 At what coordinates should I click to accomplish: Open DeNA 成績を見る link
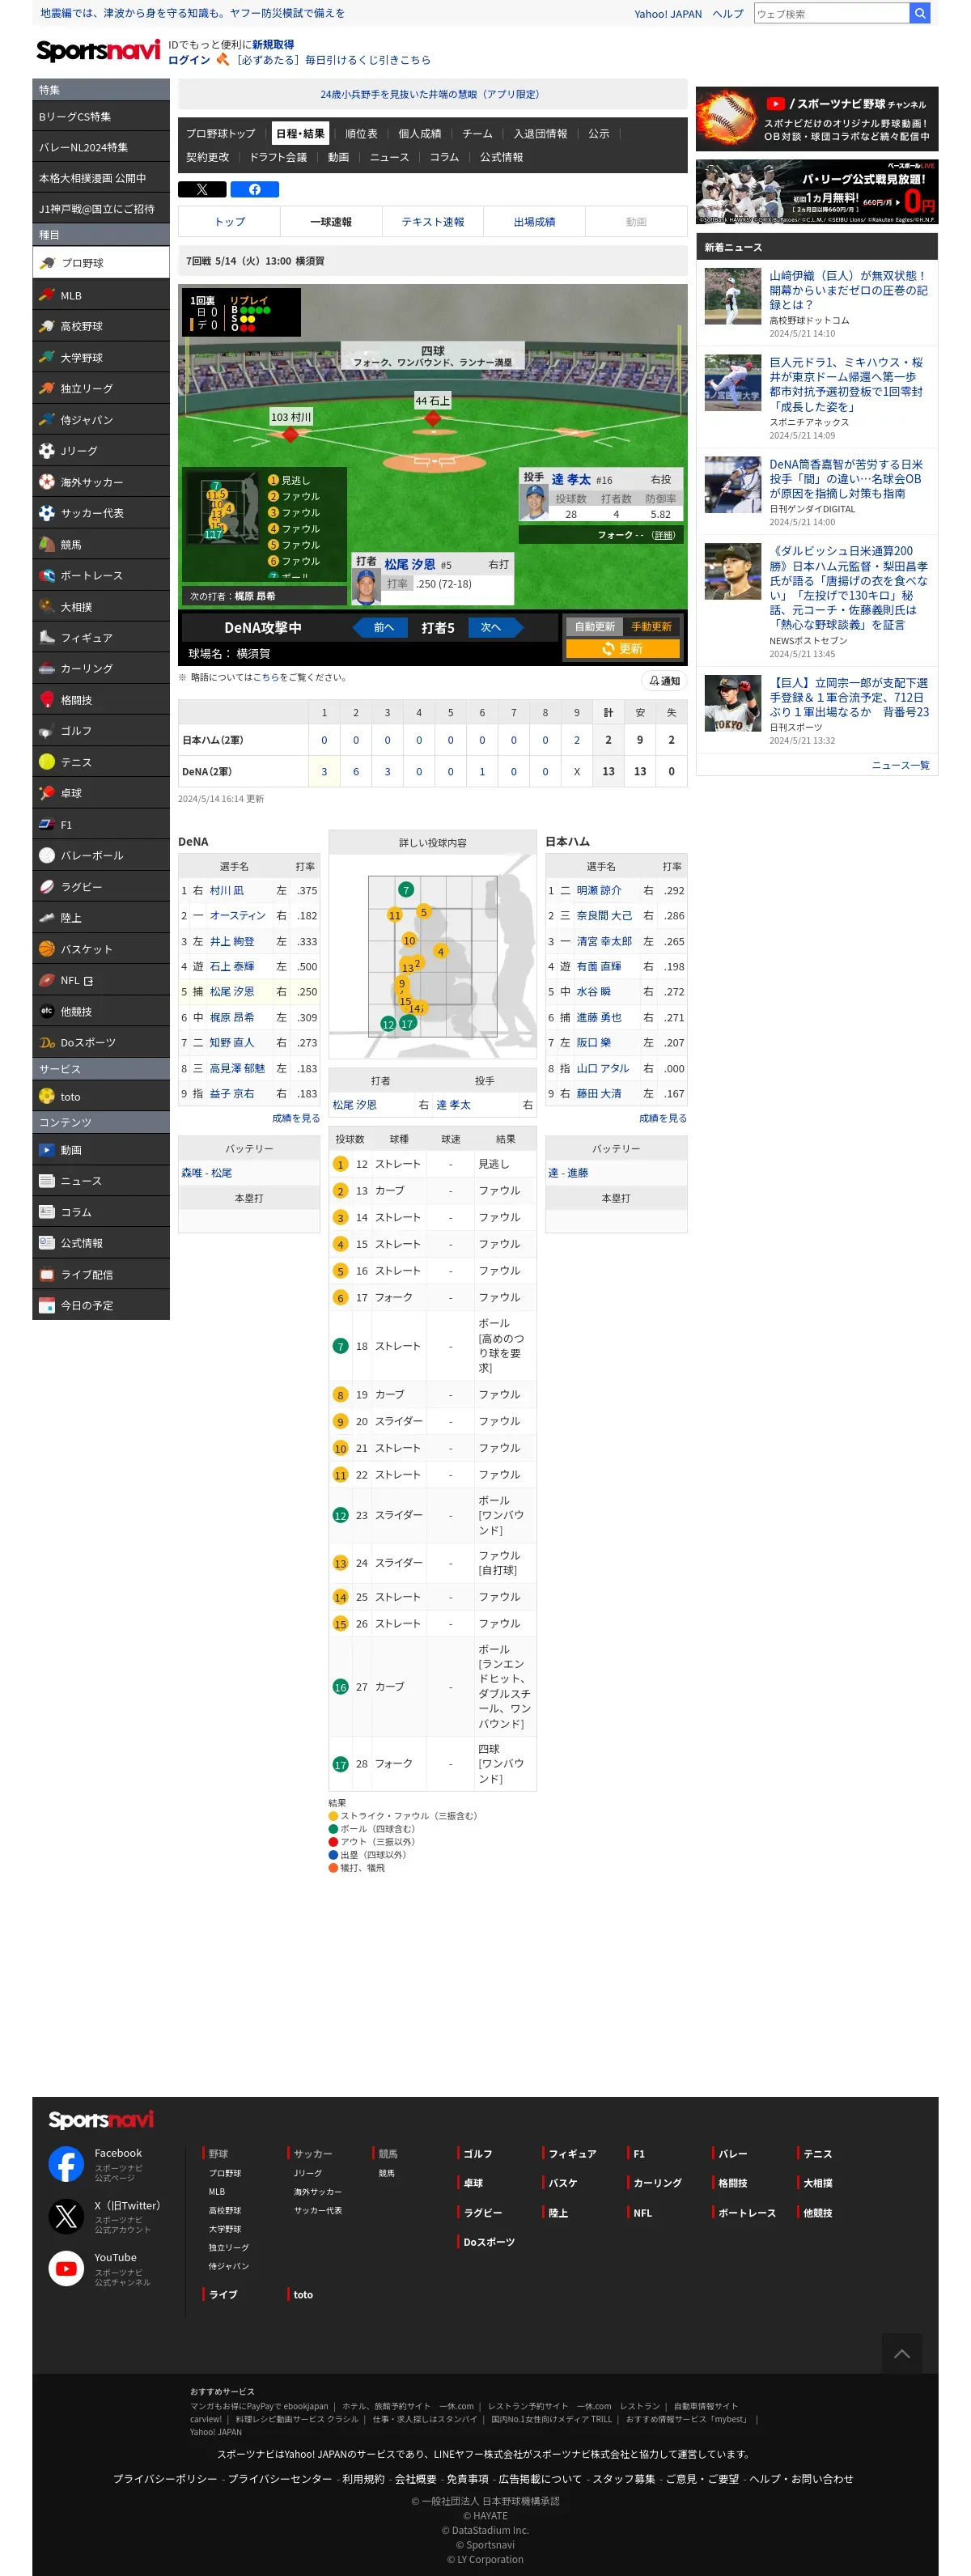coord(296,1118)
